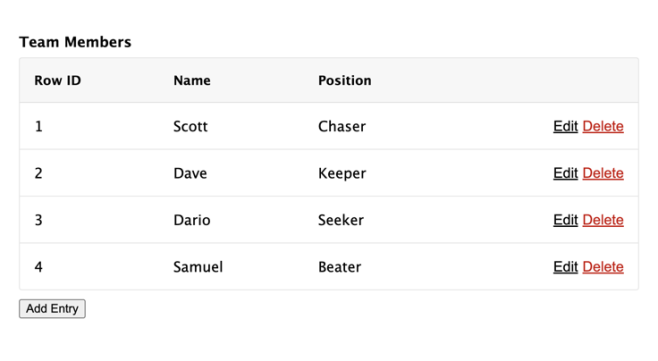
Task: Select the Row ID column header
Action: point(58,80)
